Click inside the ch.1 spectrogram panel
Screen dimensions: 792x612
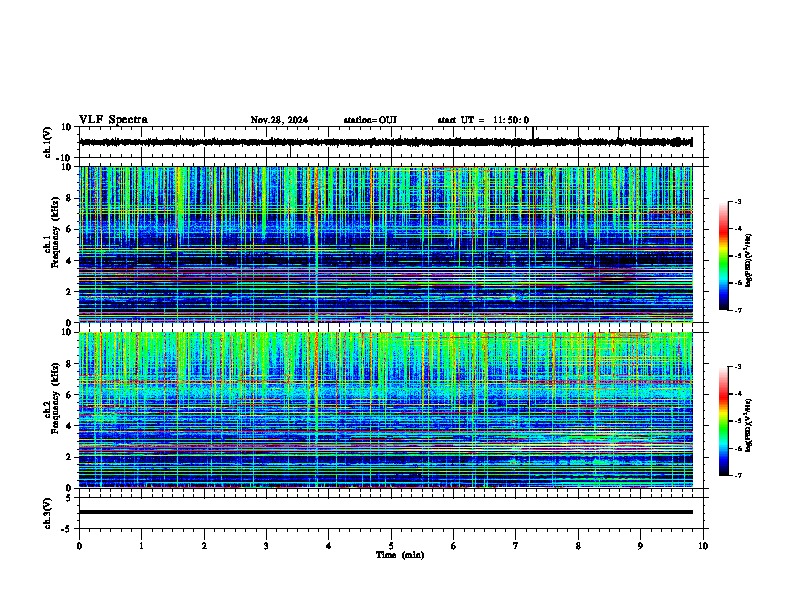point(385,244)
